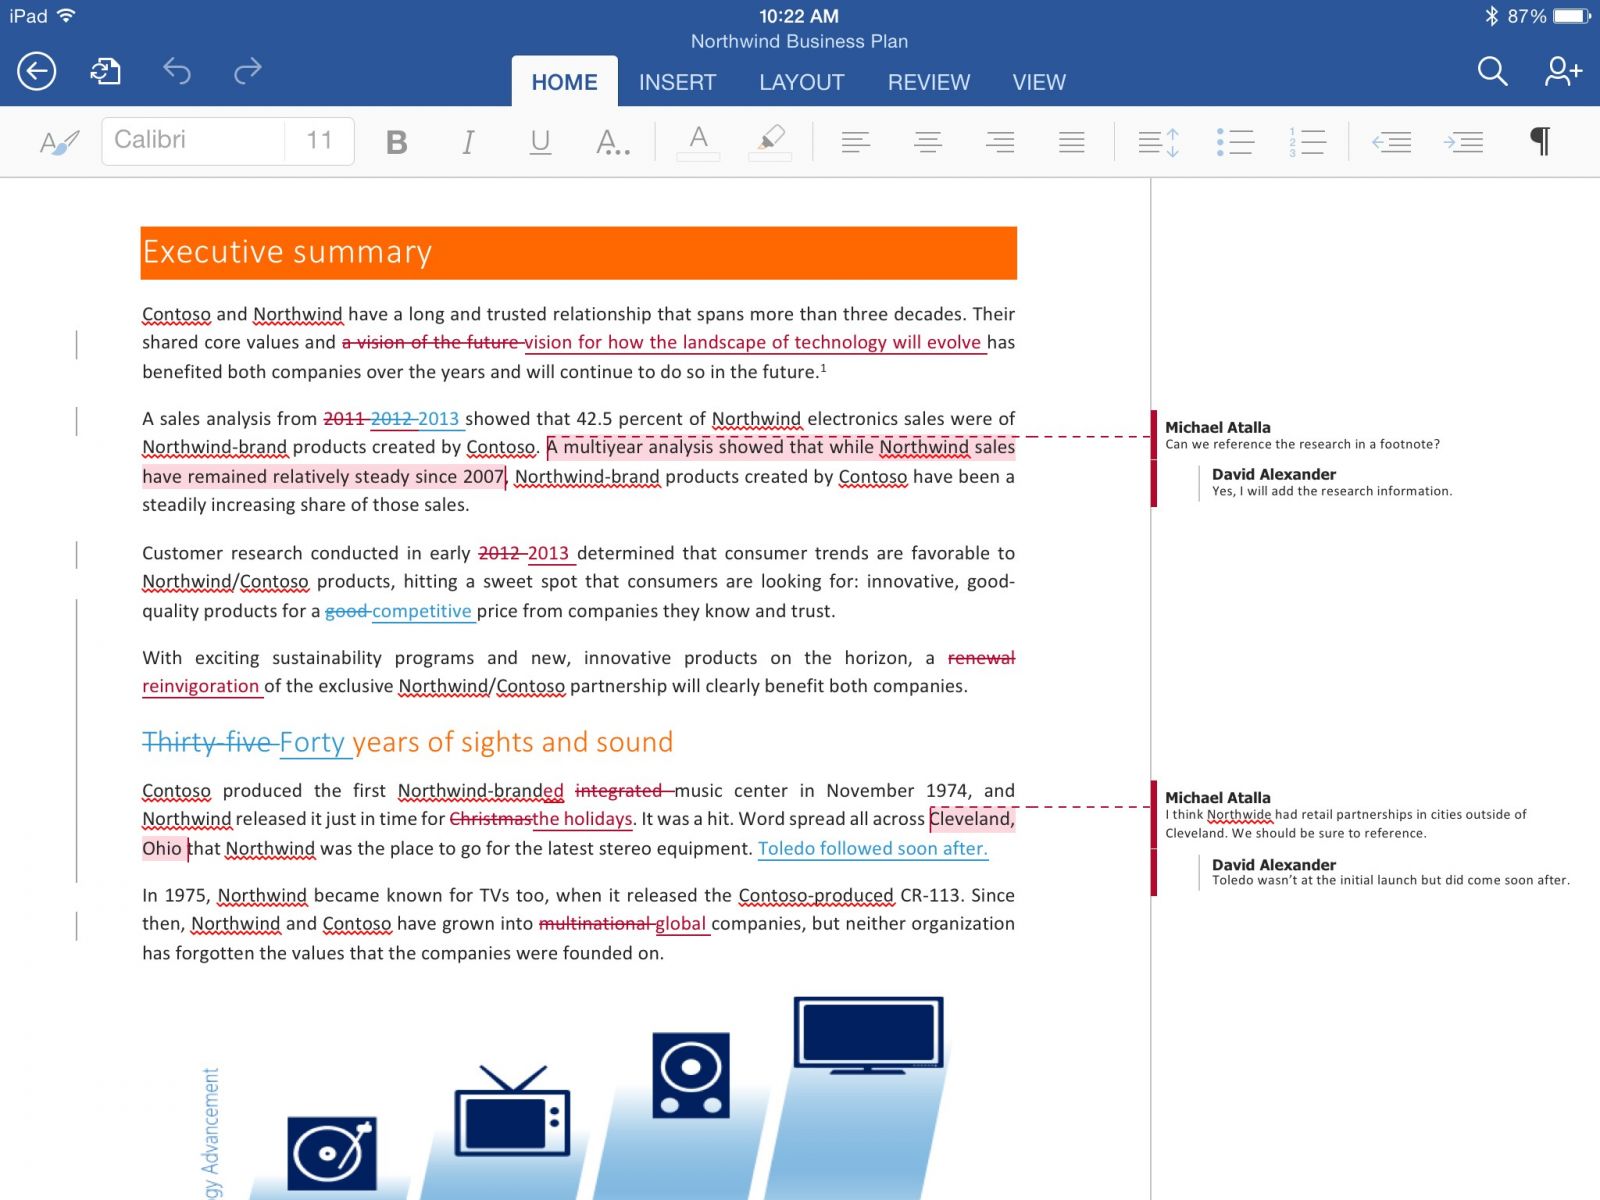Open the REVIEW tab

(929, 82)
